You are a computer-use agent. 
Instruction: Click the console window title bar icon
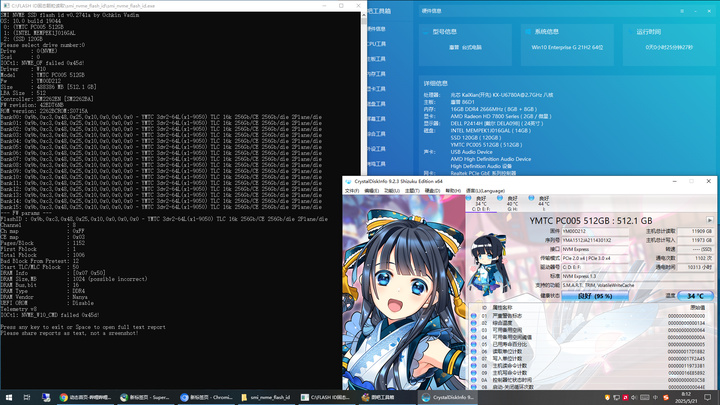[6, 6]
